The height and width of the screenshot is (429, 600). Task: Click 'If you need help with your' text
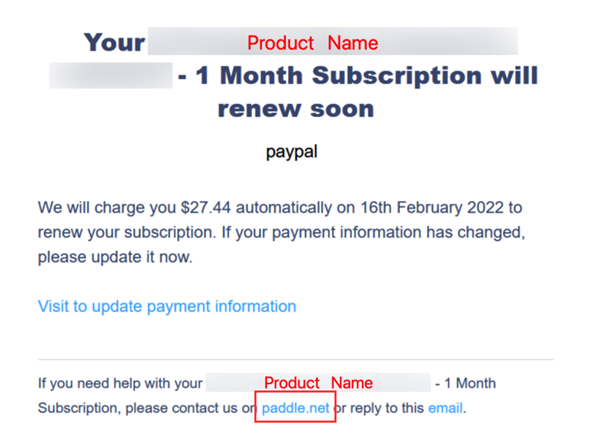pos(120,383)
